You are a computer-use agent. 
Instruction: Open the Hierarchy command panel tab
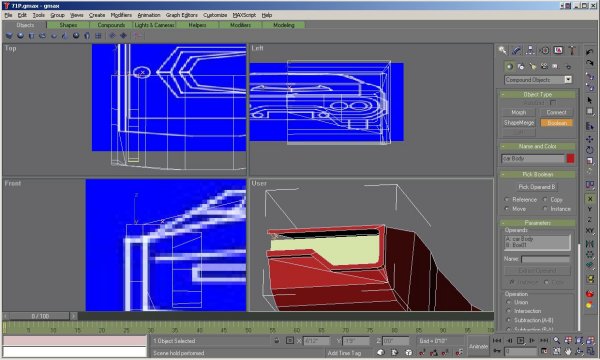coord(530,50)
